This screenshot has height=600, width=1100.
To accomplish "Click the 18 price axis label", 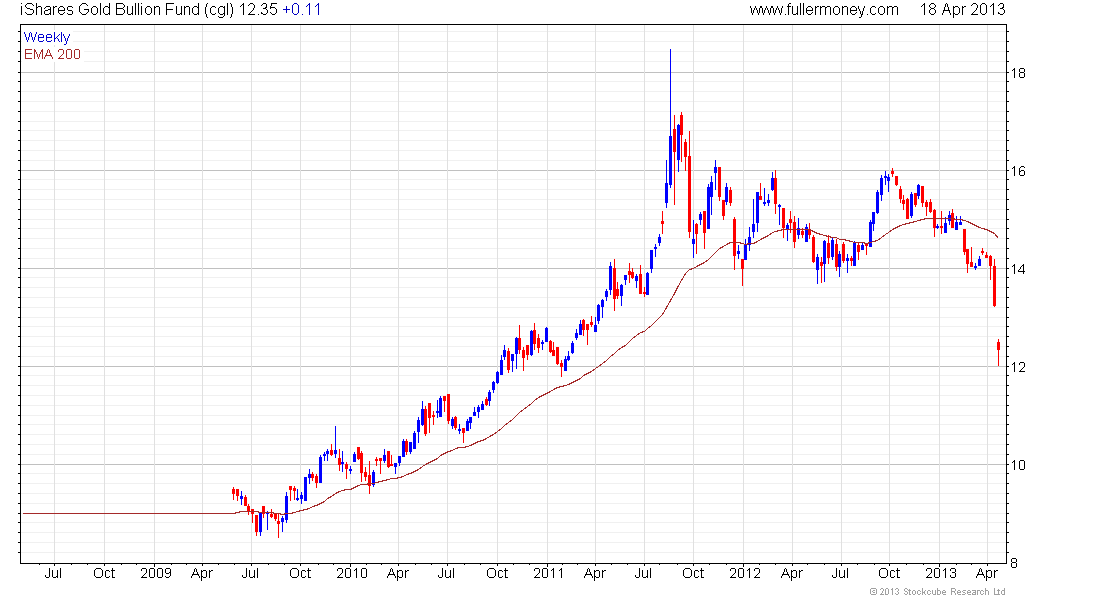I will pyautogui.click(x=1018, y=73).
